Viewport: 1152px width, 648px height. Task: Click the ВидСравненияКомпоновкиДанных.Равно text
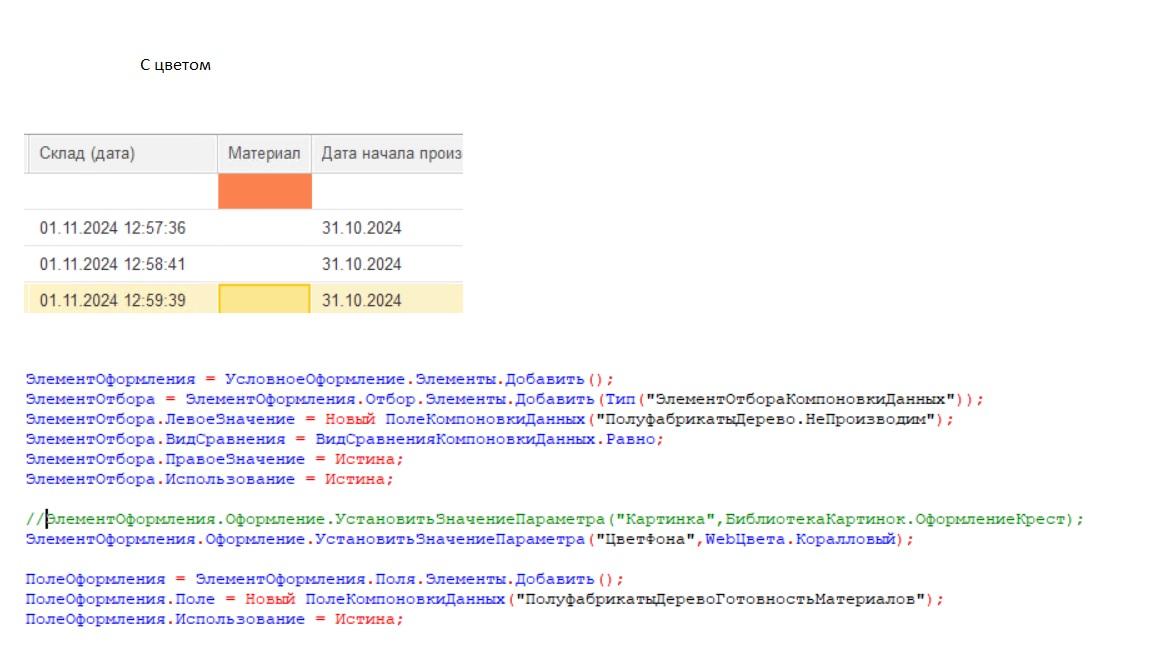click(x=489, y=439)
